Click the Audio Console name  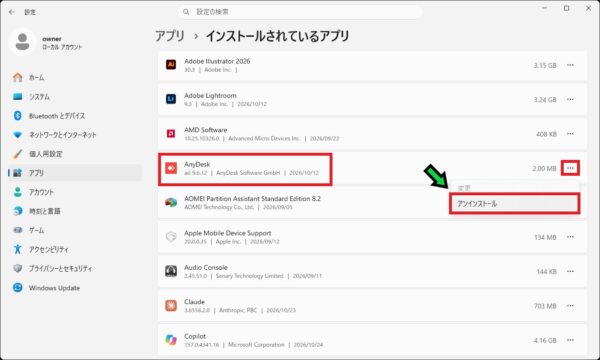[205, 267]
